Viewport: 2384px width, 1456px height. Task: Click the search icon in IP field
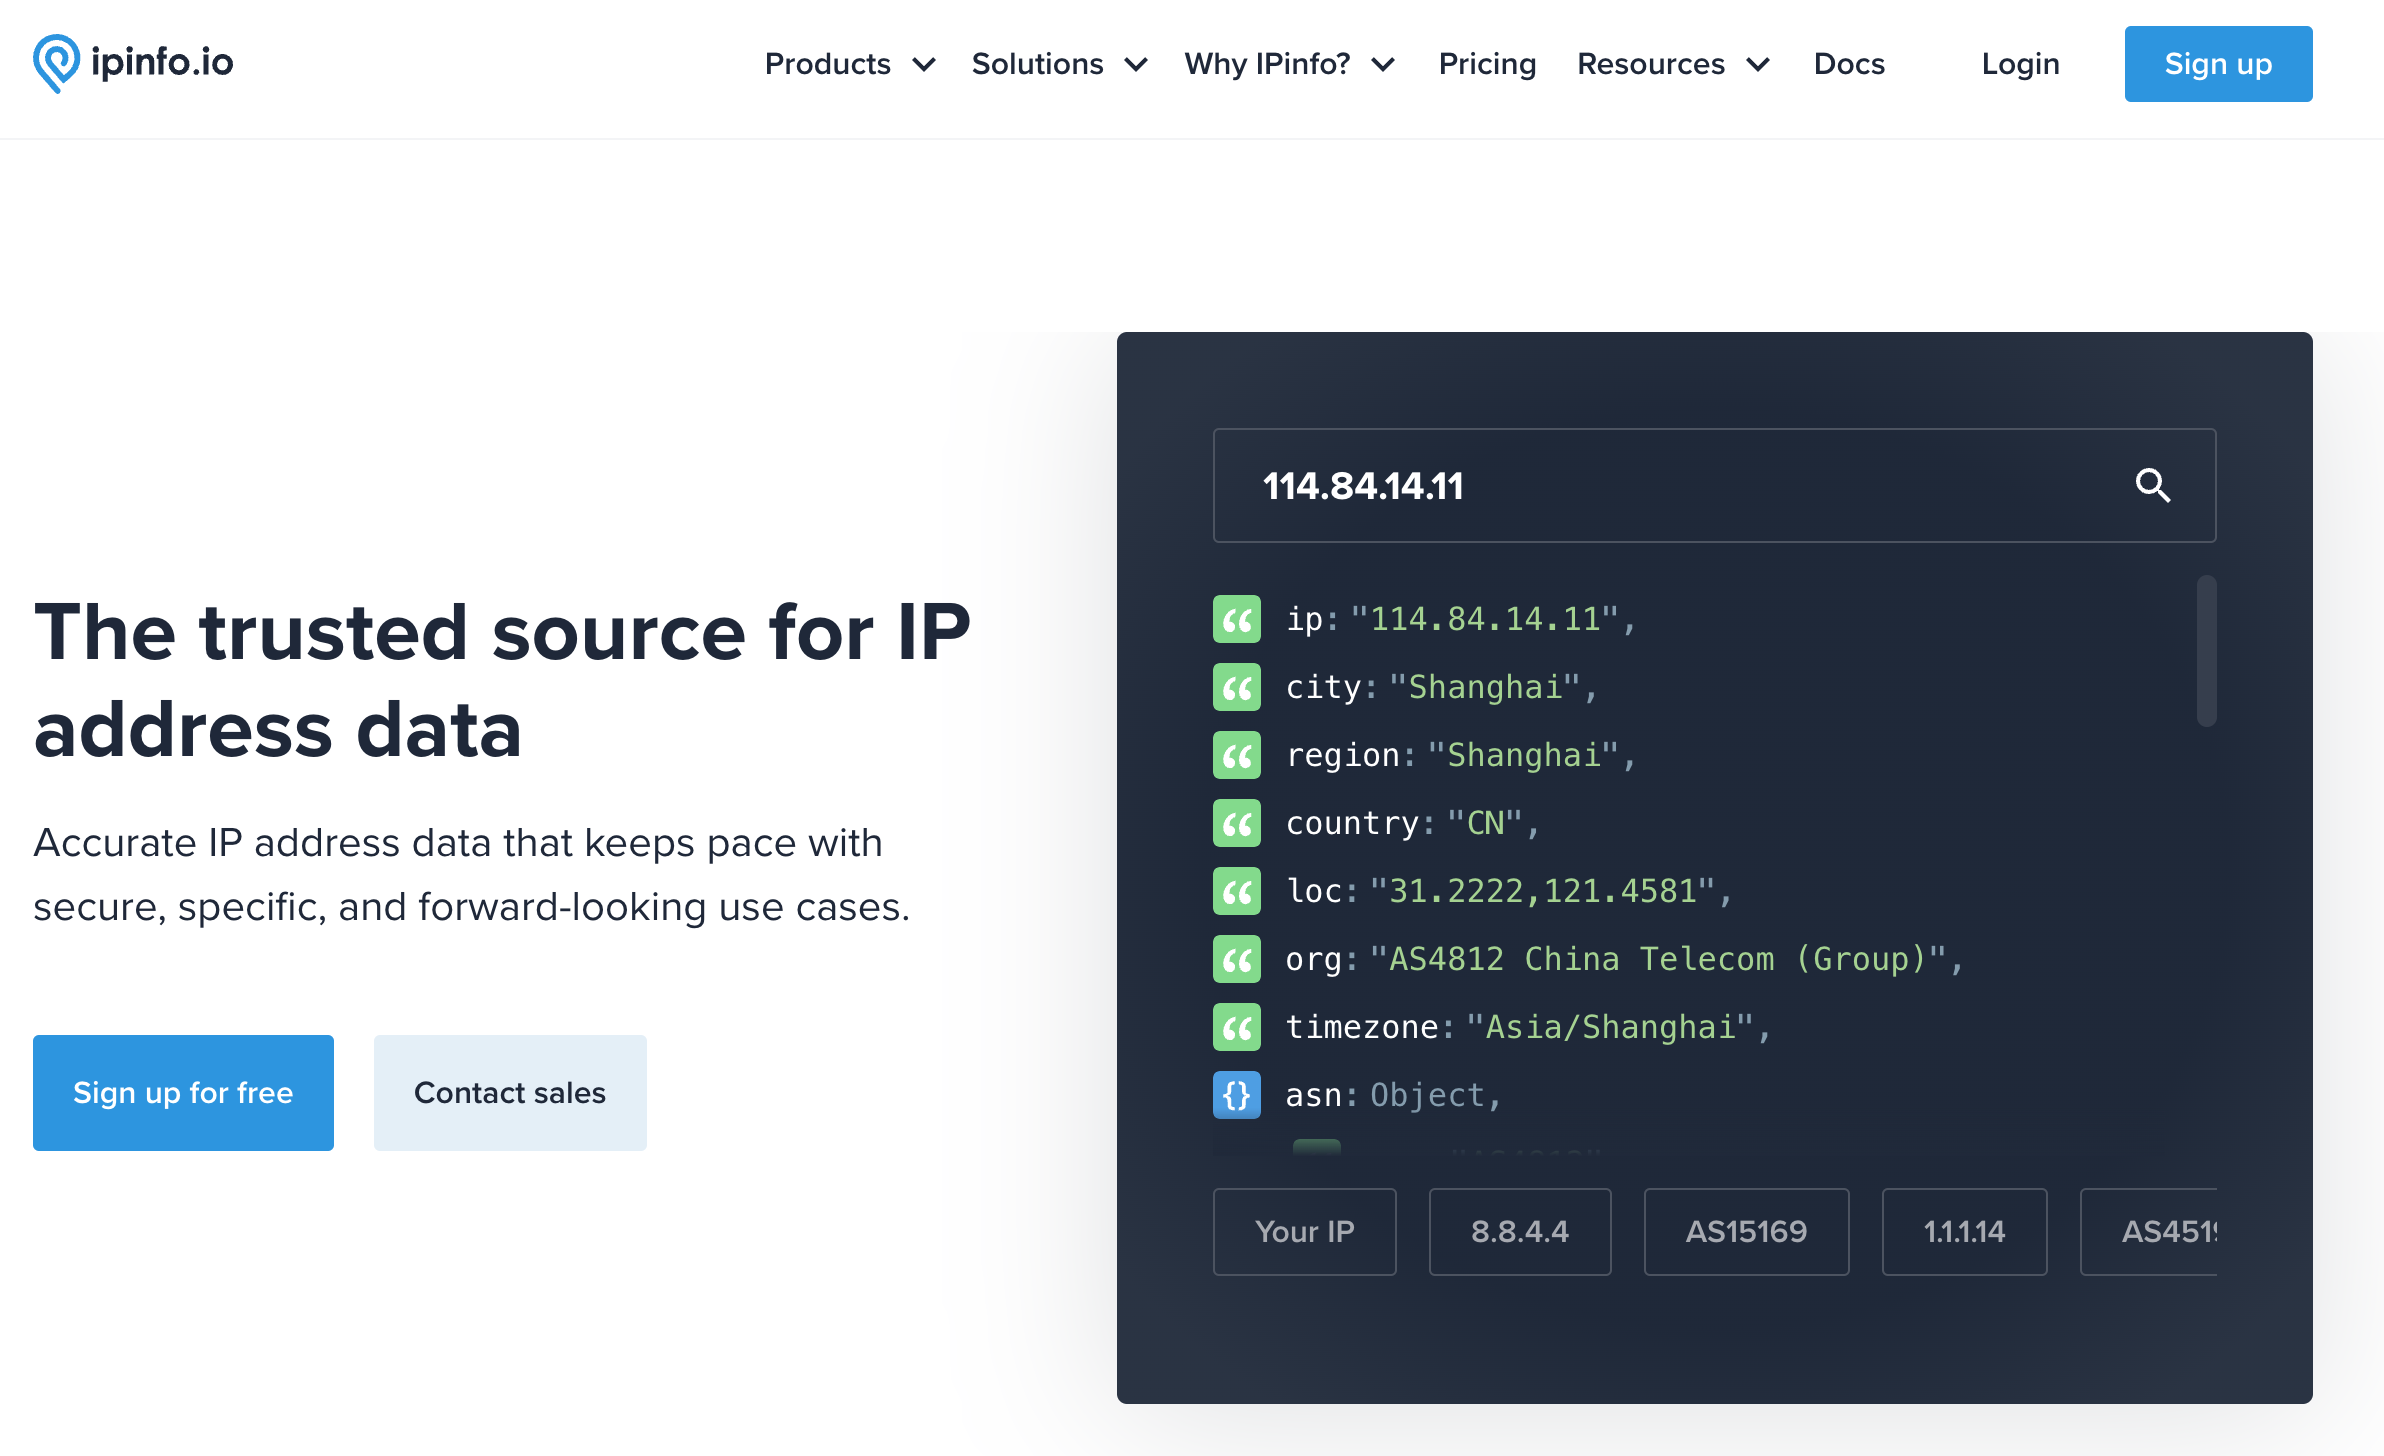(2154, 485)
